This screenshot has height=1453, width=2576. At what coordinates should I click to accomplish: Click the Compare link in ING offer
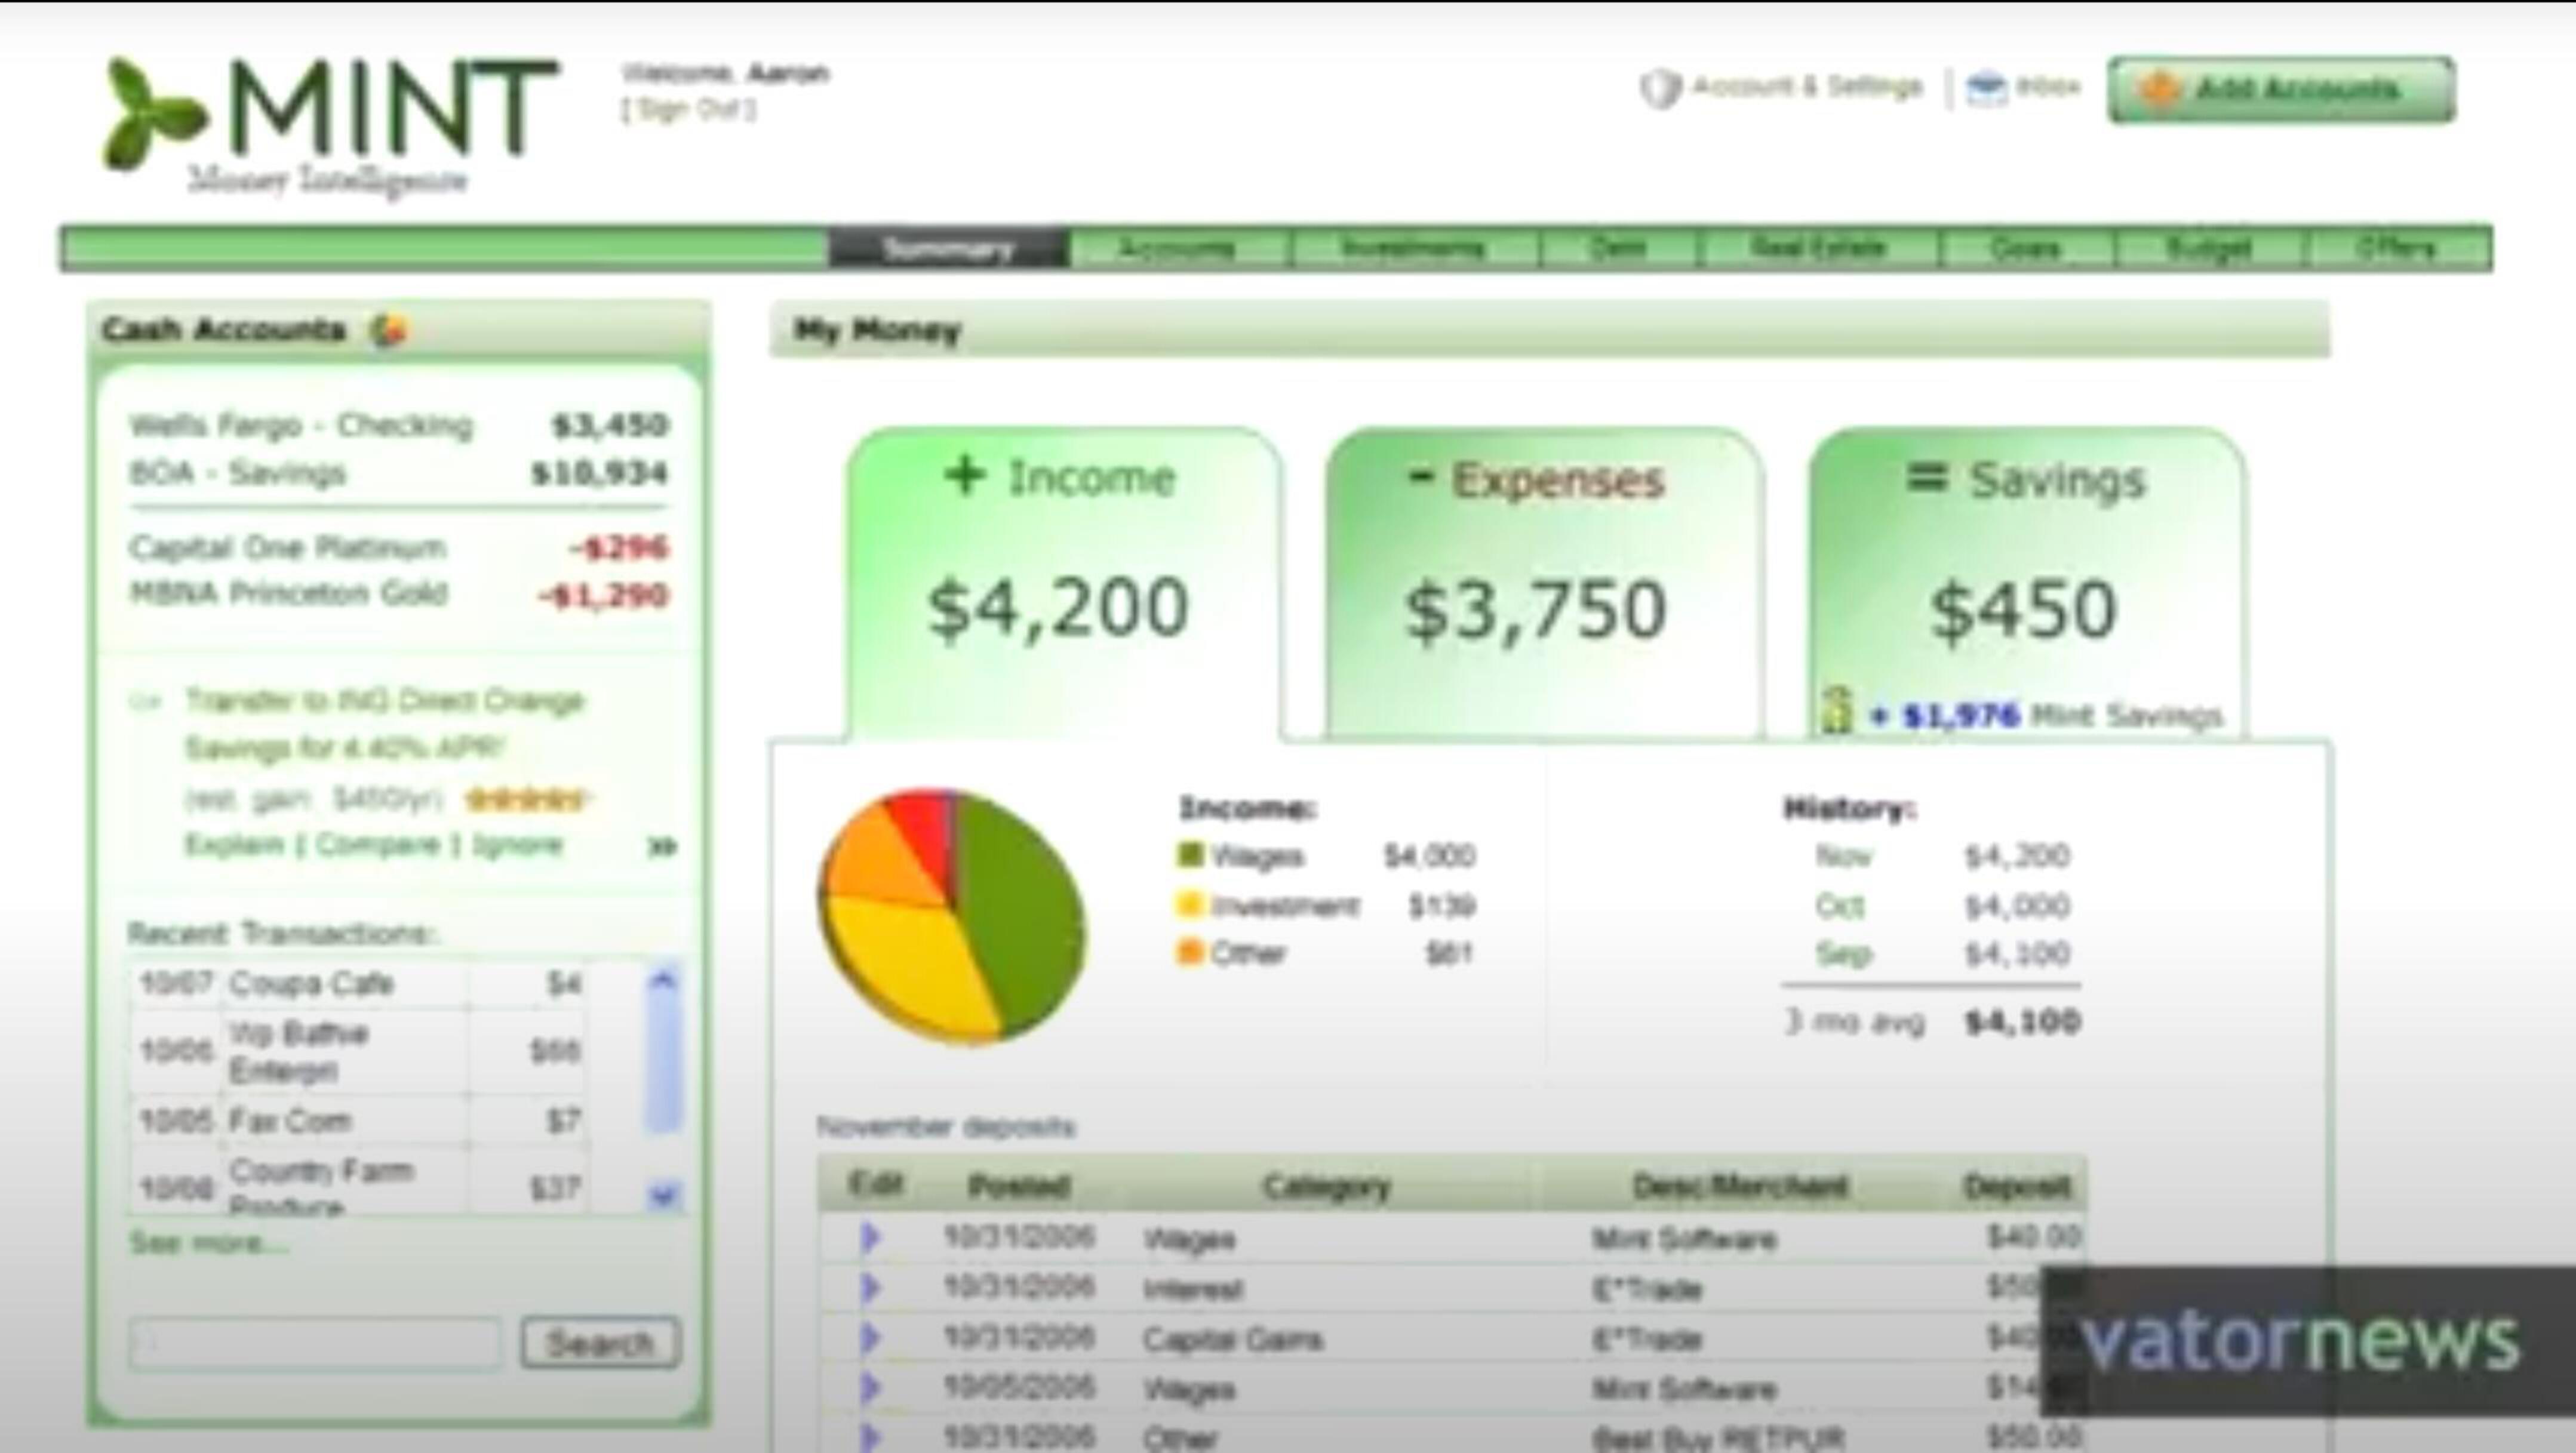378,845
